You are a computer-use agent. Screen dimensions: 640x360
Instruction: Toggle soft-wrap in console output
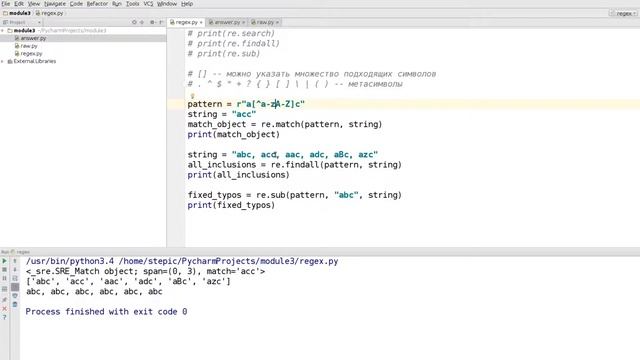[15, 278]
